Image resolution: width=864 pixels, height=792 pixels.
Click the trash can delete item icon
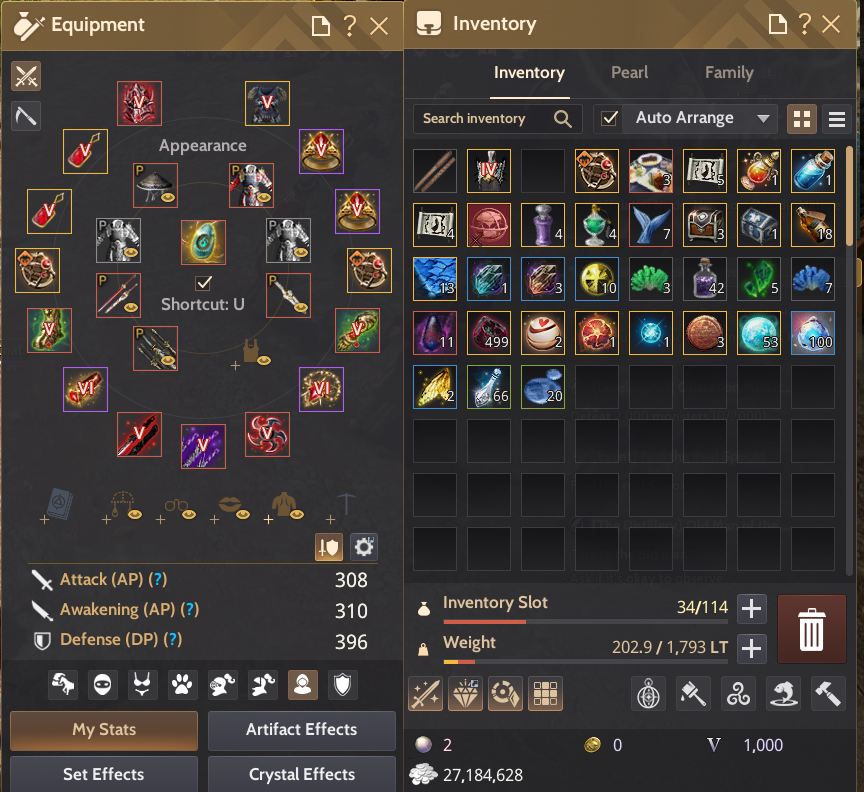click(812, 629)
